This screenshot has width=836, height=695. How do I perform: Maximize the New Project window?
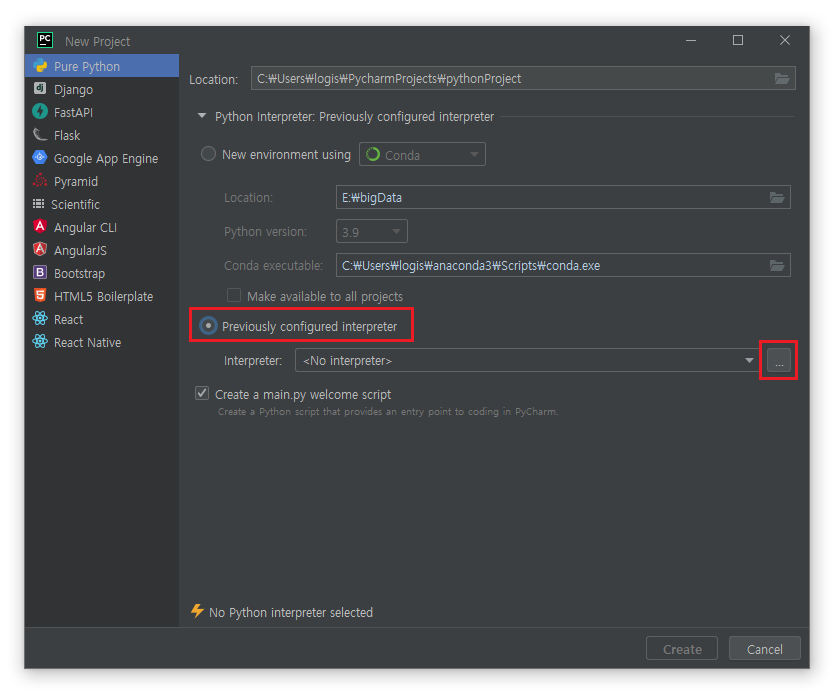[738, 41]
